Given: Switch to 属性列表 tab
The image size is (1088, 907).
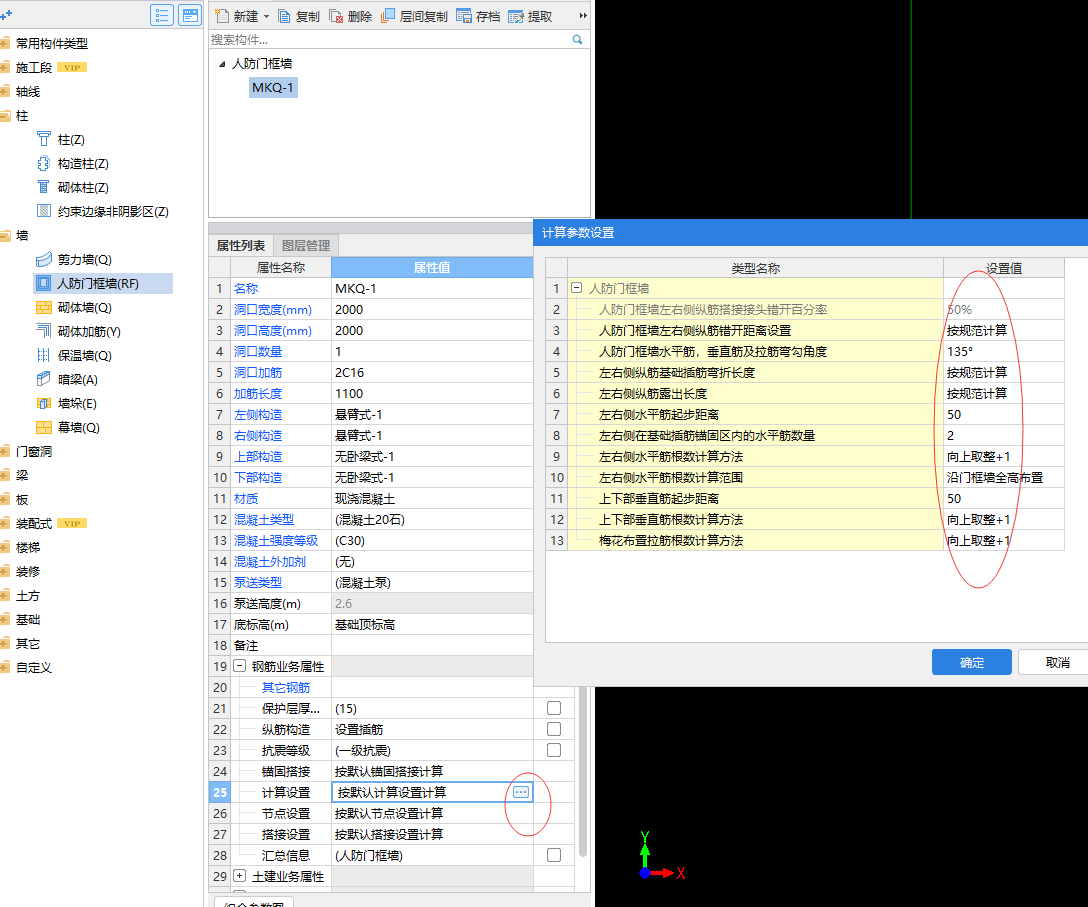Looking at the screenshot, I should 241,245.
